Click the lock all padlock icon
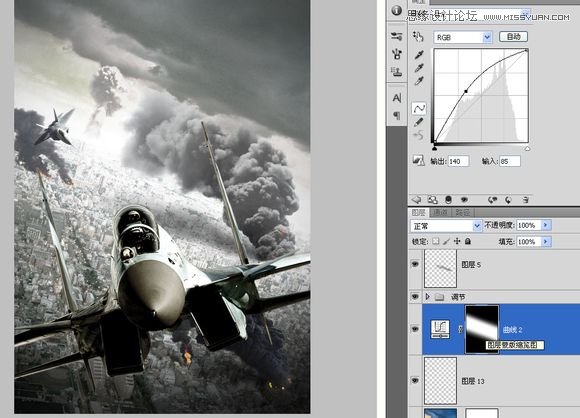This screenshot has width=580, height=418. point(468,241)
